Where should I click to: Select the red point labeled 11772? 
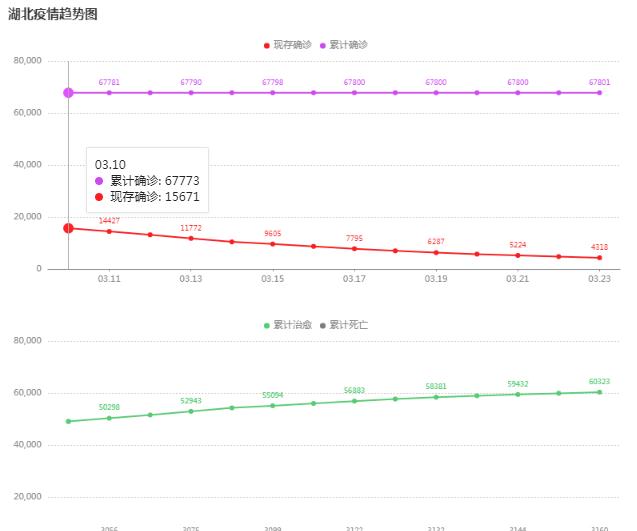pos(191,238)
